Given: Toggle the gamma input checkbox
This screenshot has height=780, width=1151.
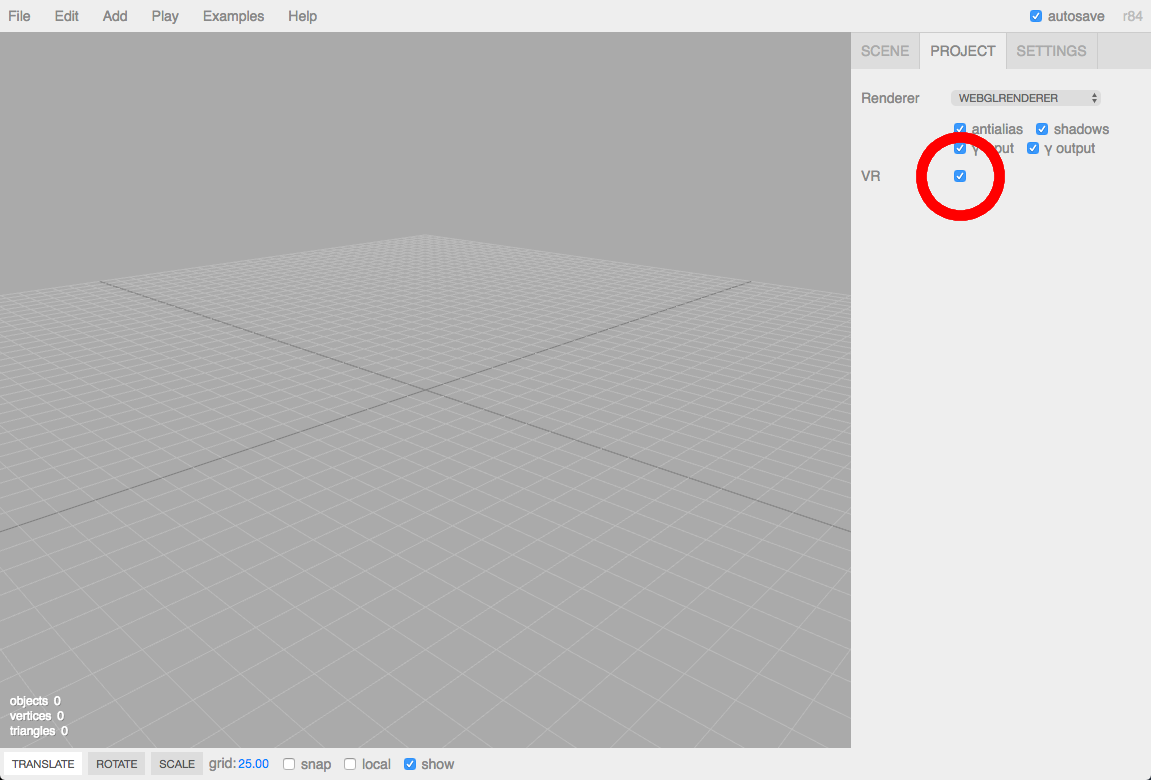Looking at the screenshot, I should (959, 148).
